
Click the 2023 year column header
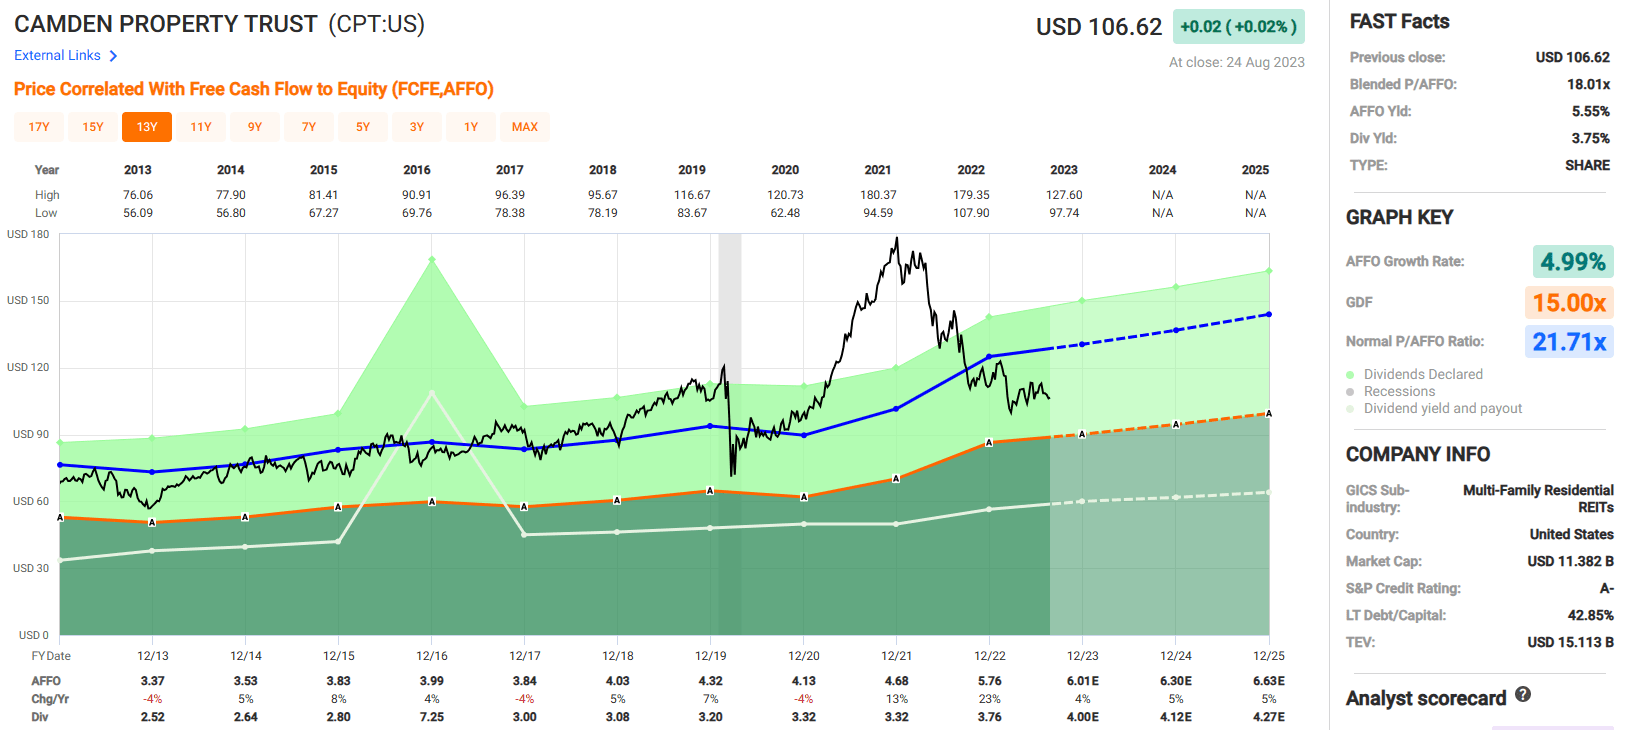tap(1064, 170)
